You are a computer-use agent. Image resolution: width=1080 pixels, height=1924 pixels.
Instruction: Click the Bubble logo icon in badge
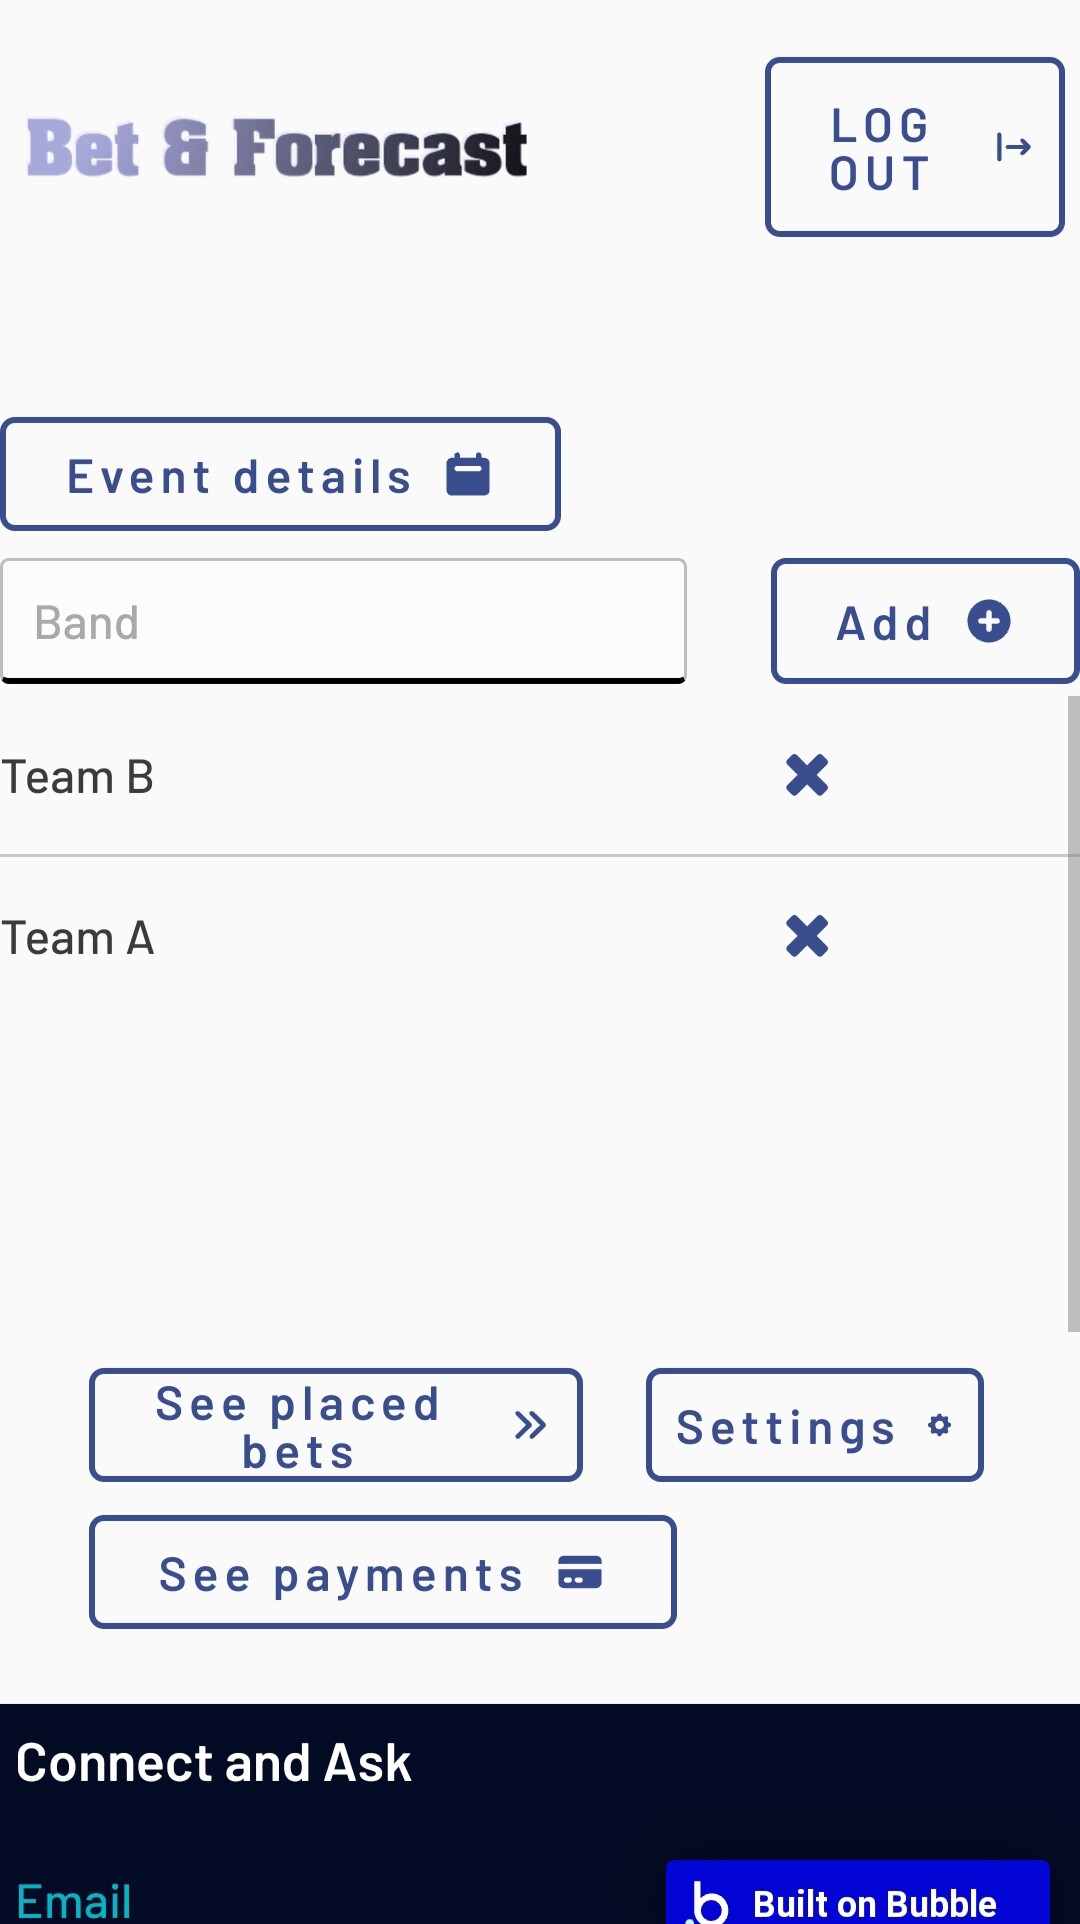pos(709,1902)
